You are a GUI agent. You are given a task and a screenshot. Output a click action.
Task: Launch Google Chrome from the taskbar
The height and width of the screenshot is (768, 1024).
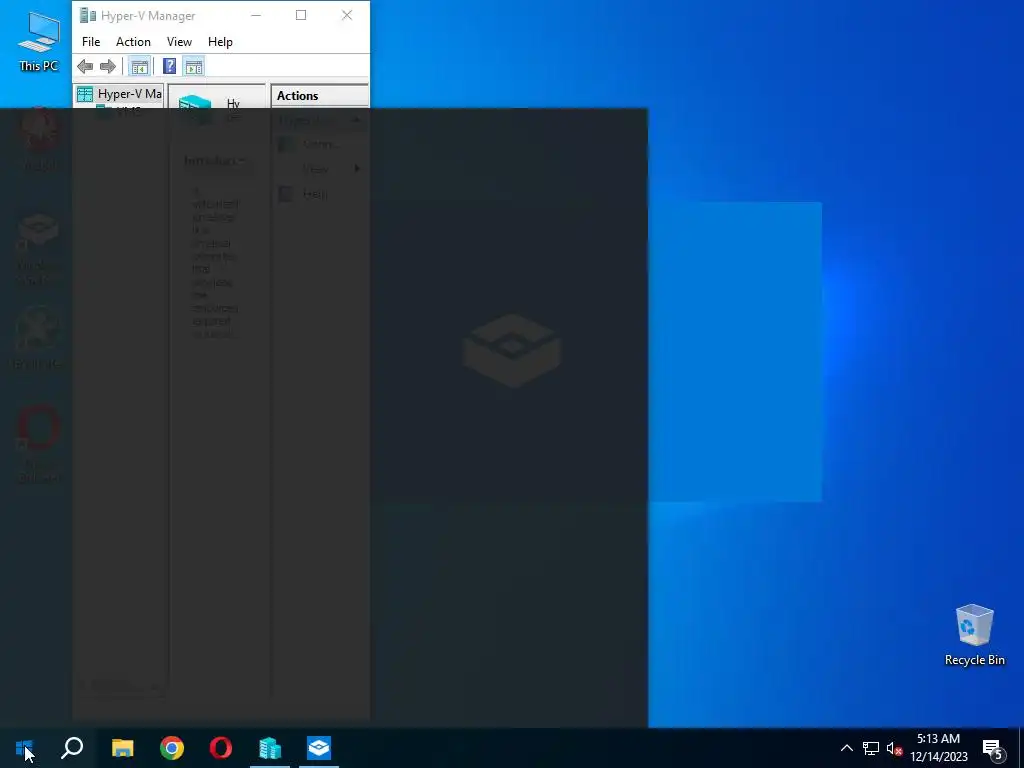coord(172,748)
